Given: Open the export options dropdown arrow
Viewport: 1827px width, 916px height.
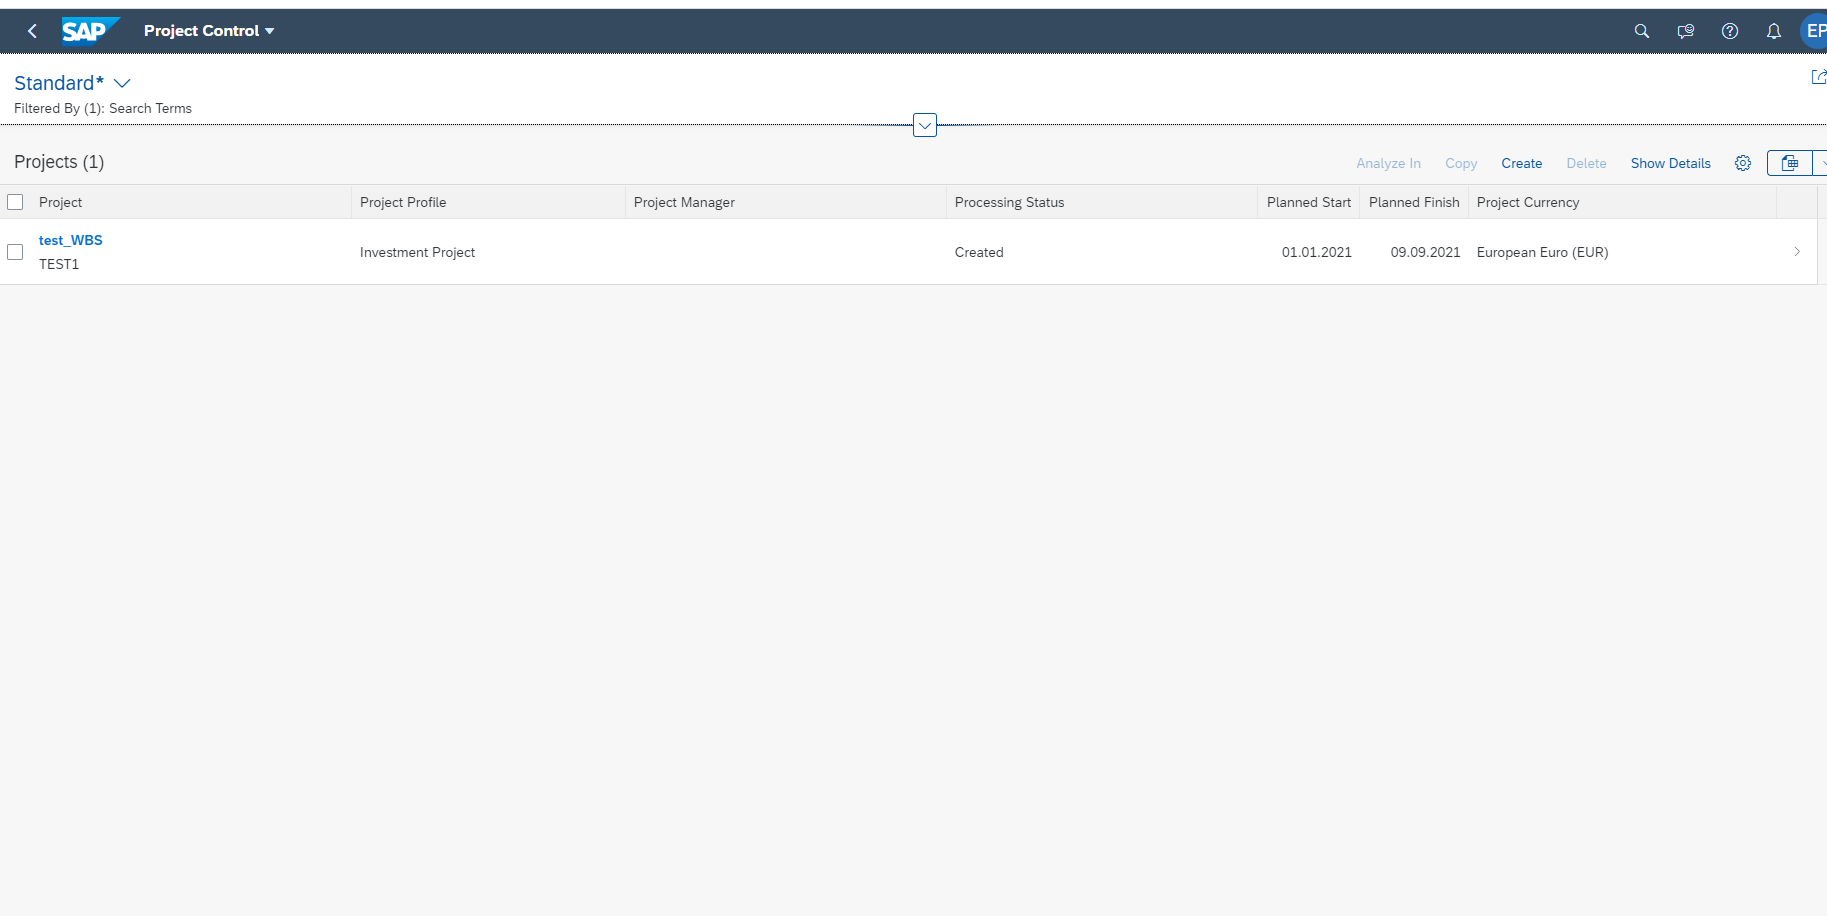Looking at the screenshot, I should tap(1821, 163).
